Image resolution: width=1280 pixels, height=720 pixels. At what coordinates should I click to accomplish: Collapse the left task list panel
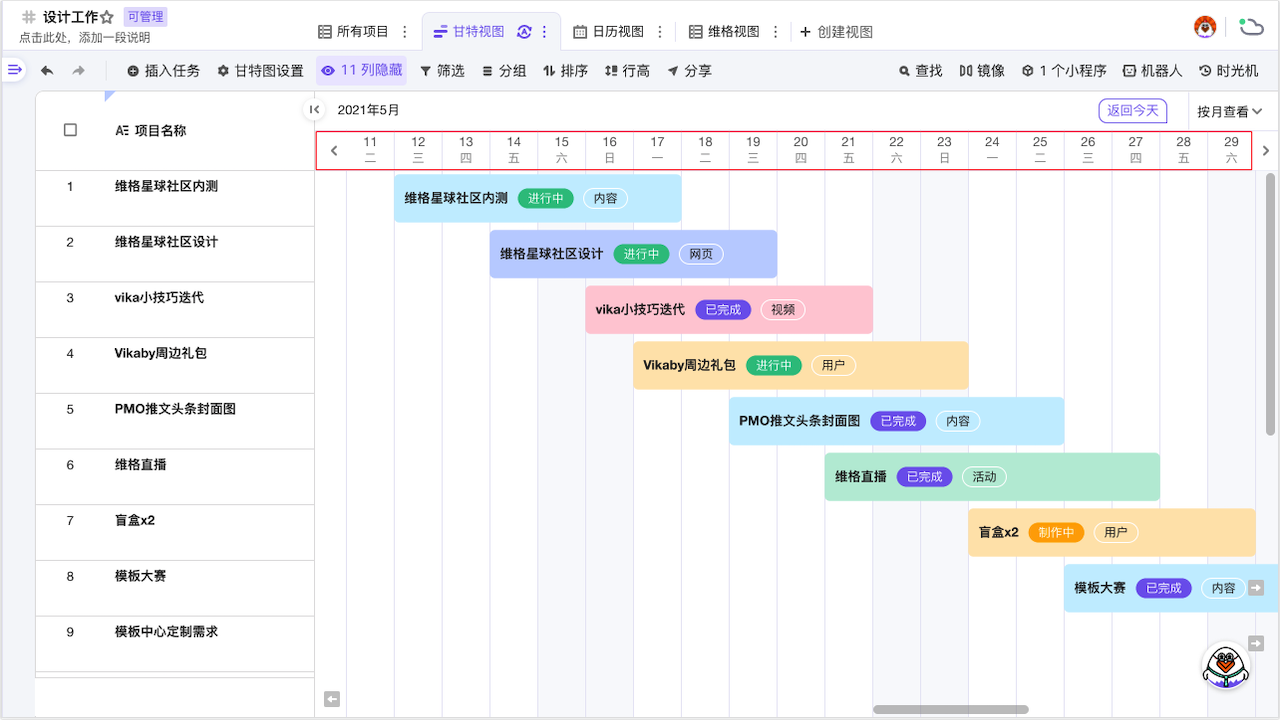pyautogui.click(x=314, y=110)
